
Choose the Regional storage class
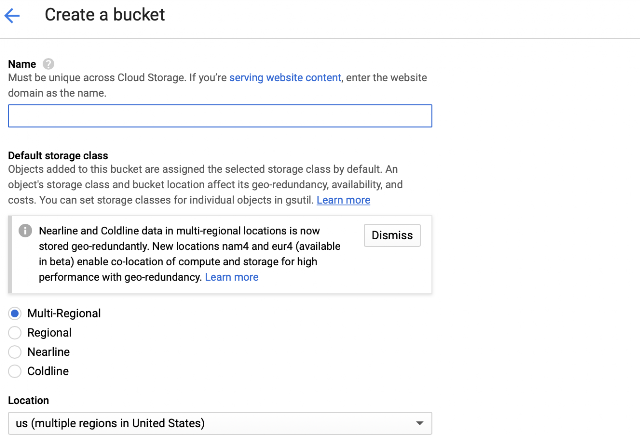coord(15,333)
